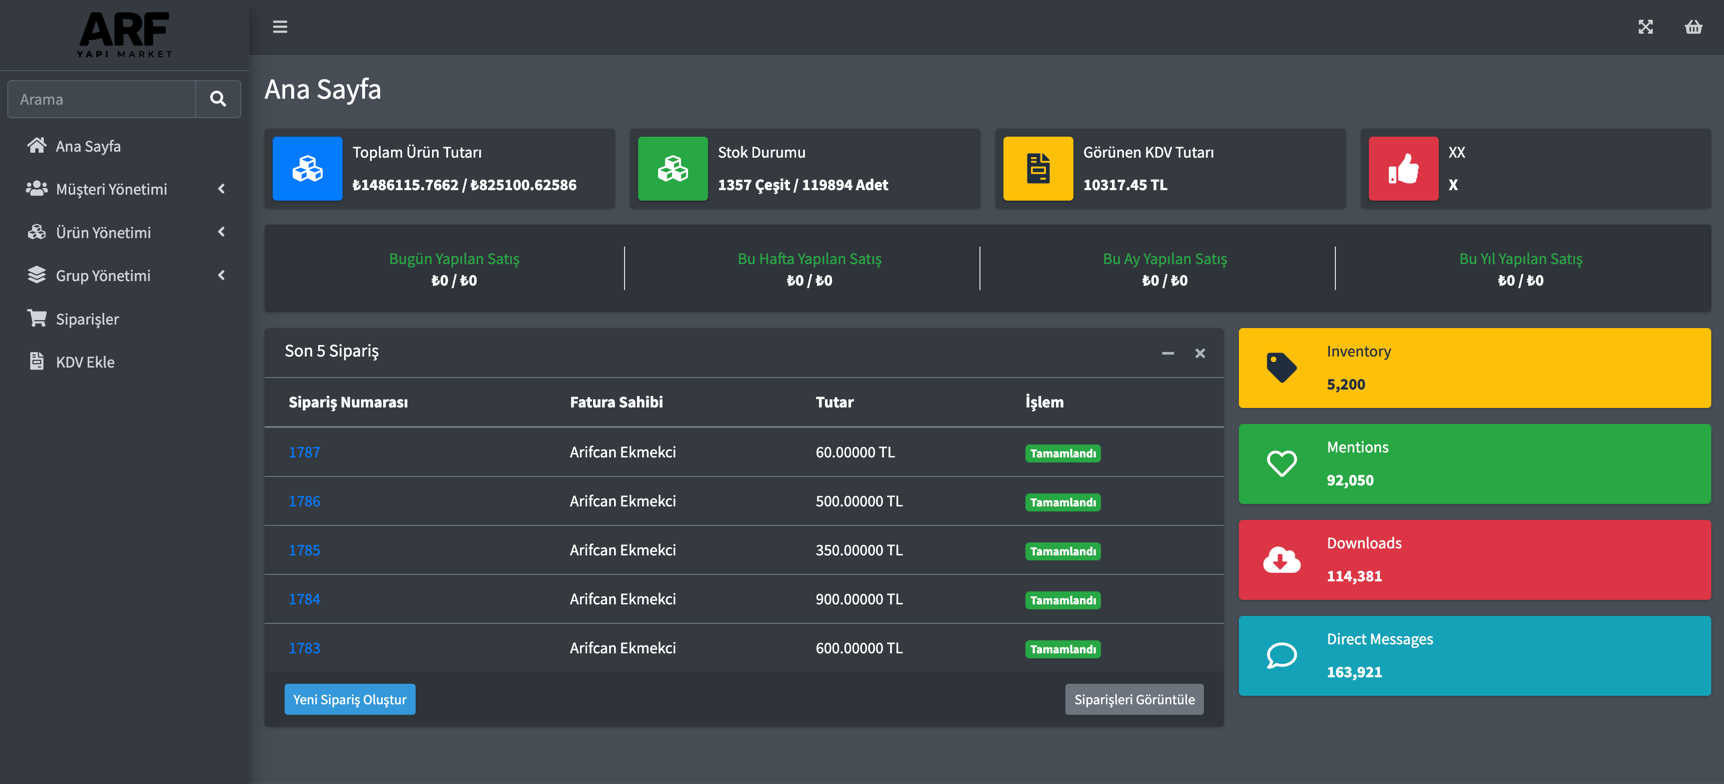This screenshot has width=1724, height=784.
Task: Open KDV Ekle in sidebar
Action: tap(124, 362)
